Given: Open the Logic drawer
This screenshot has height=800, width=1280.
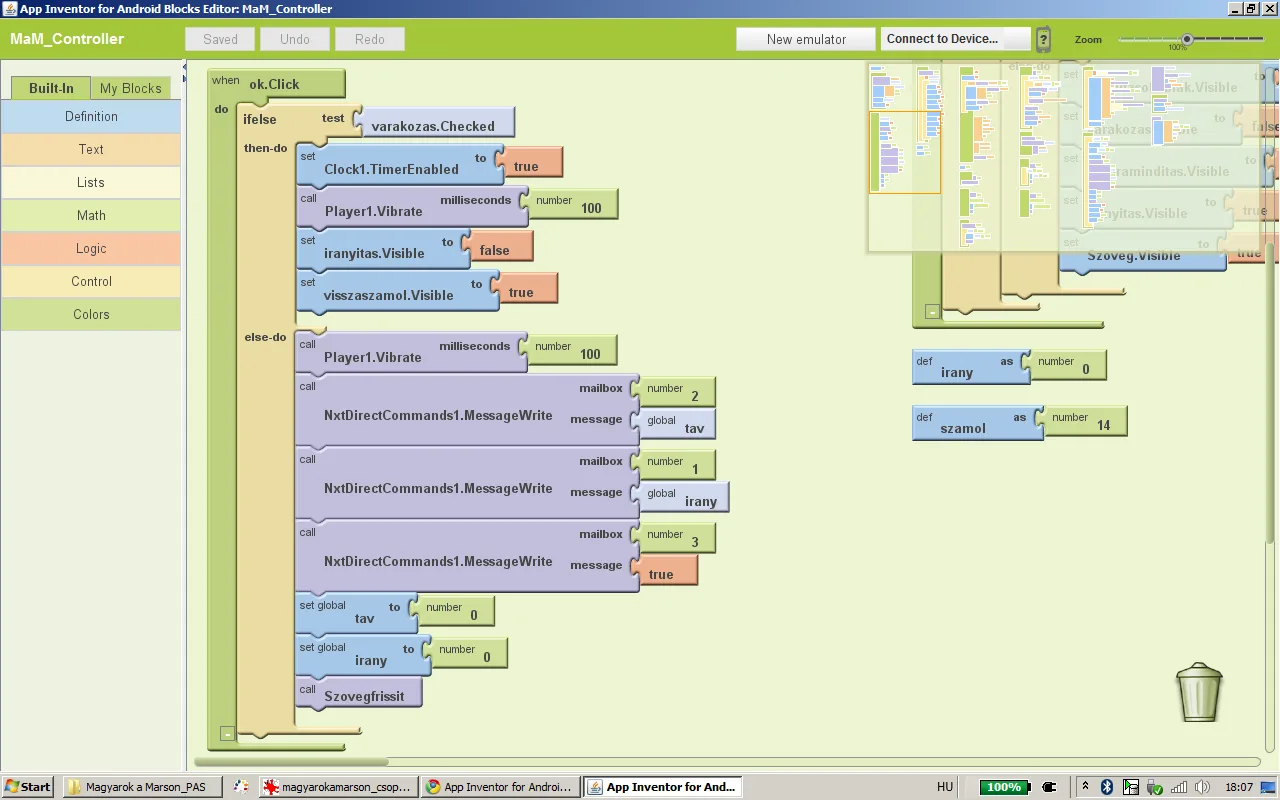Looking at the screenshot, I should pos(91,248).
